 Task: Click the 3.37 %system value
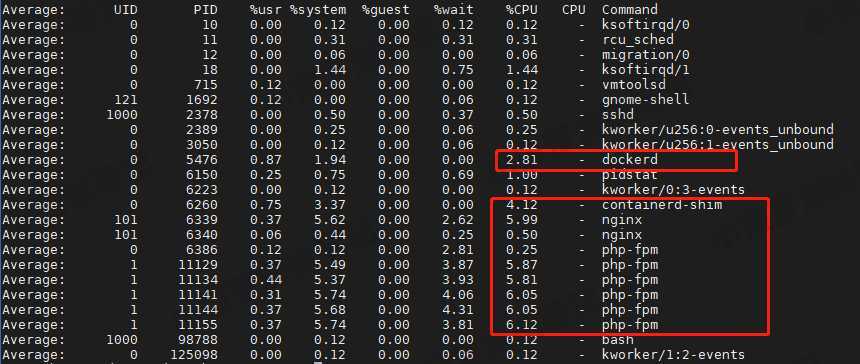click(x=330, y=204)
